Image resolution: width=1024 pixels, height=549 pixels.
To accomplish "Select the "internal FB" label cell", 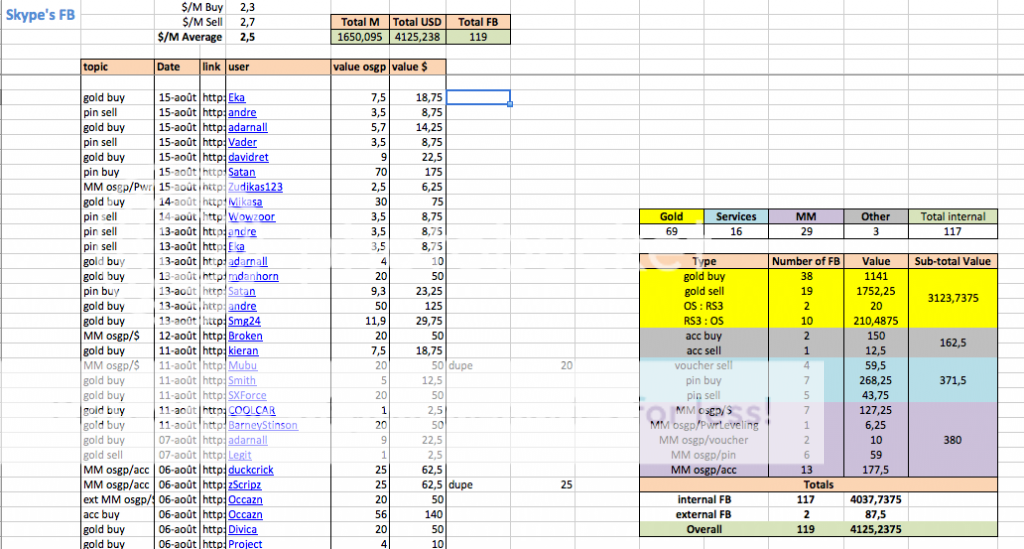I will pos(704,499).
